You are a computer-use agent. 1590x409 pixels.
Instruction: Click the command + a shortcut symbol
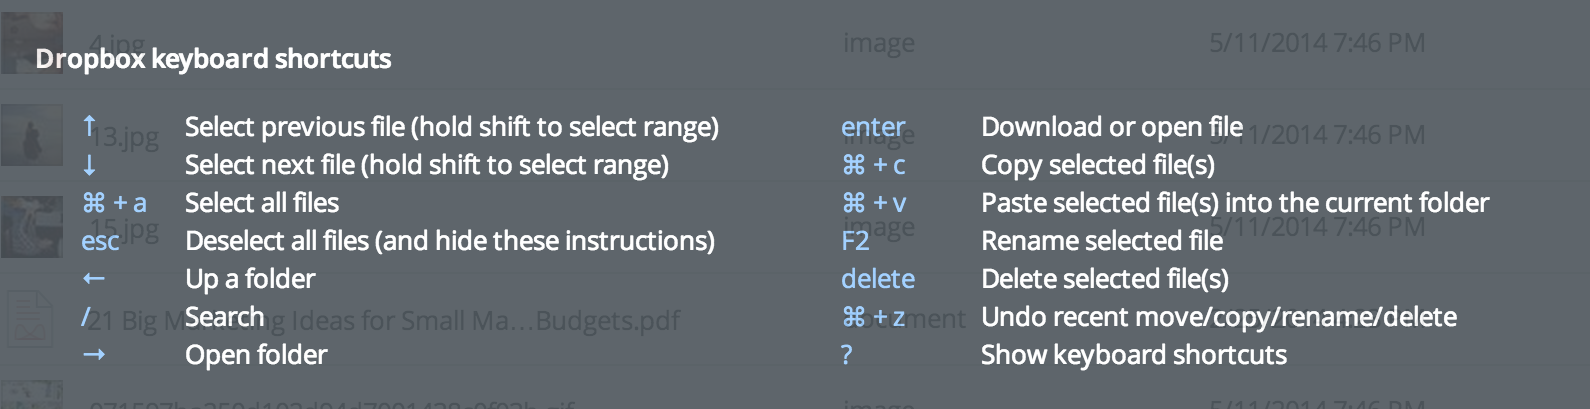tap(114, 203)
